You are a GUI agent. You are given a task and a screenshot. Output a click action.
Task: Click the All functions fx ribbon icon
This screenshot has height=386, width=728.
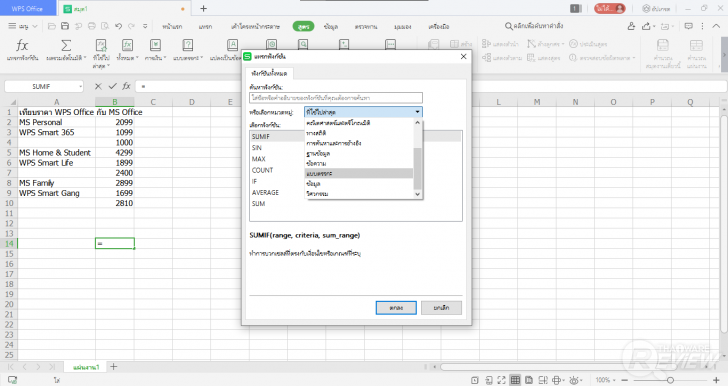pyautogui.click(x=127, y=45)
